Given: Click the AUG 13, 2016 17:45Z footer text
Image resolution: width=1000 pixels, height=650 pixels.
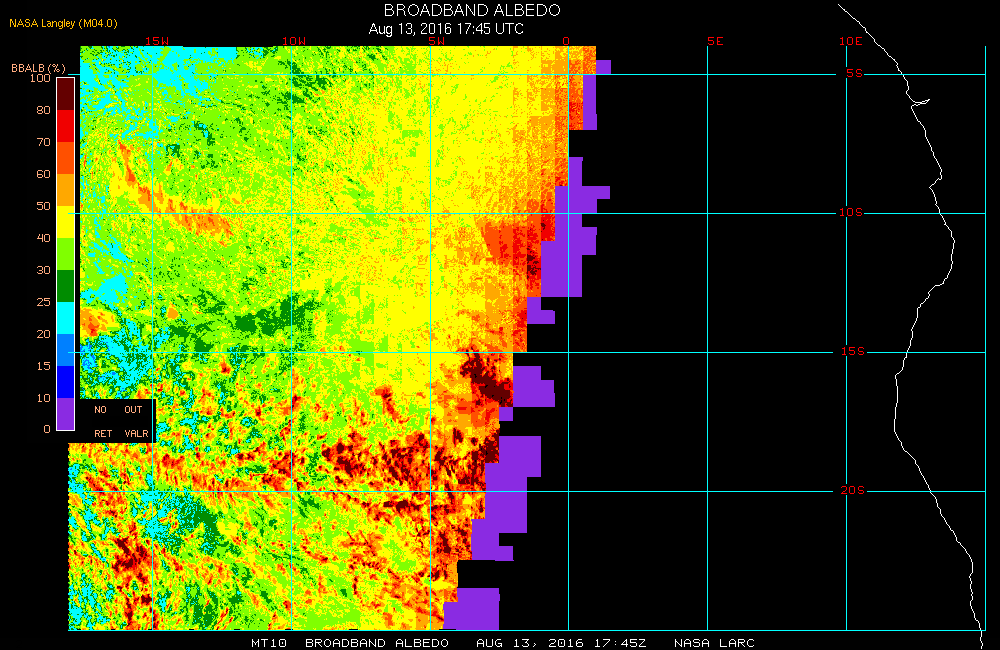Looking at the screenshot, I should (x=561, y=643).
